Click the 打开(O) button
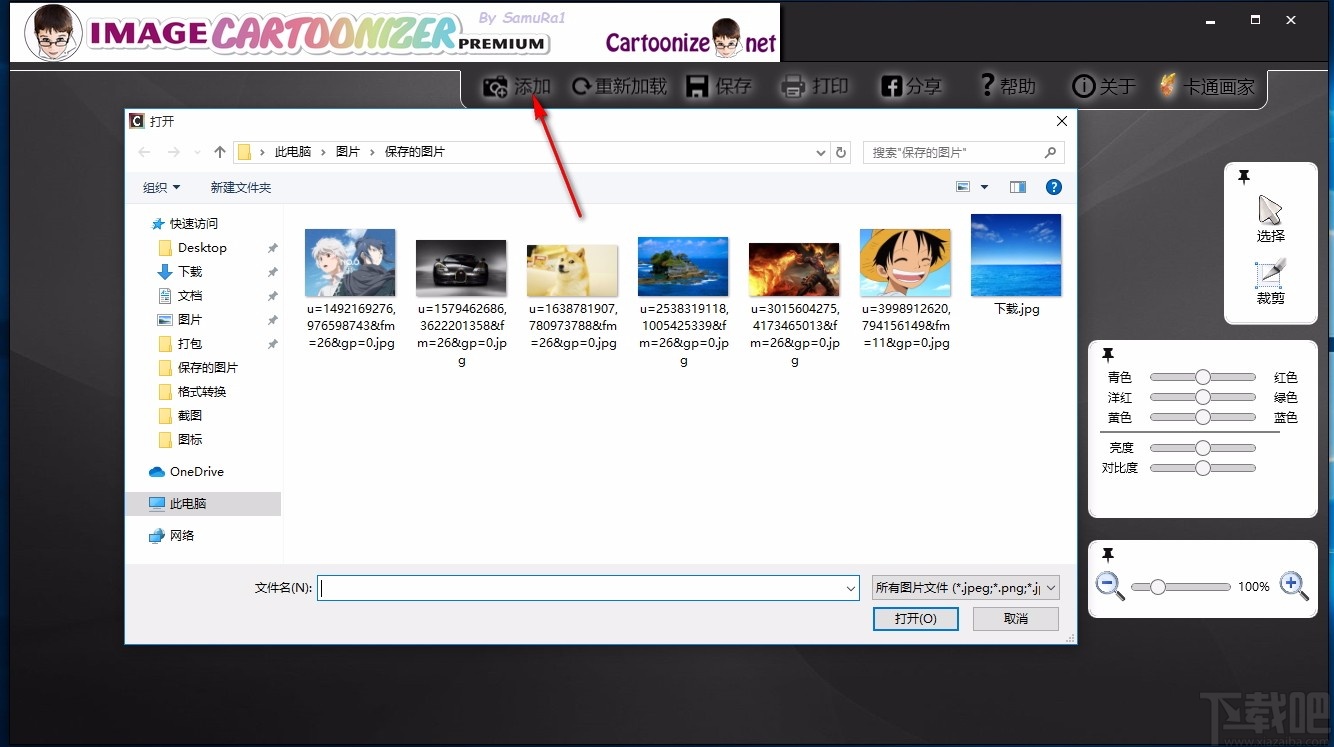Screen dimensions: 1334x747 tap(915, 619)
